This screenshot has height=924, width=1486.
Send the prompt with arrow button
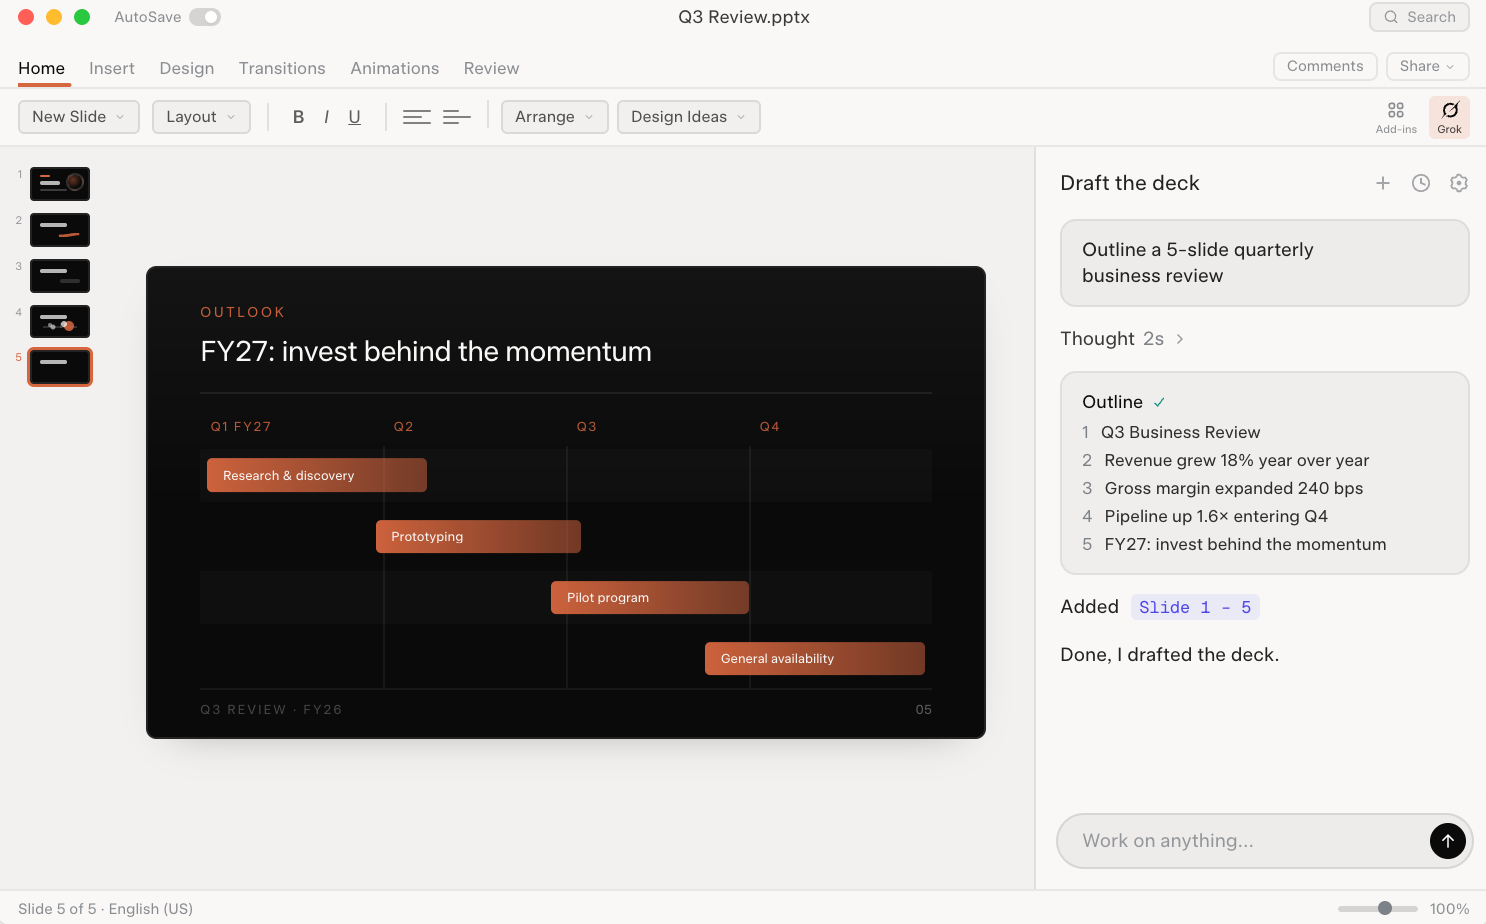tap(1448, 841)
